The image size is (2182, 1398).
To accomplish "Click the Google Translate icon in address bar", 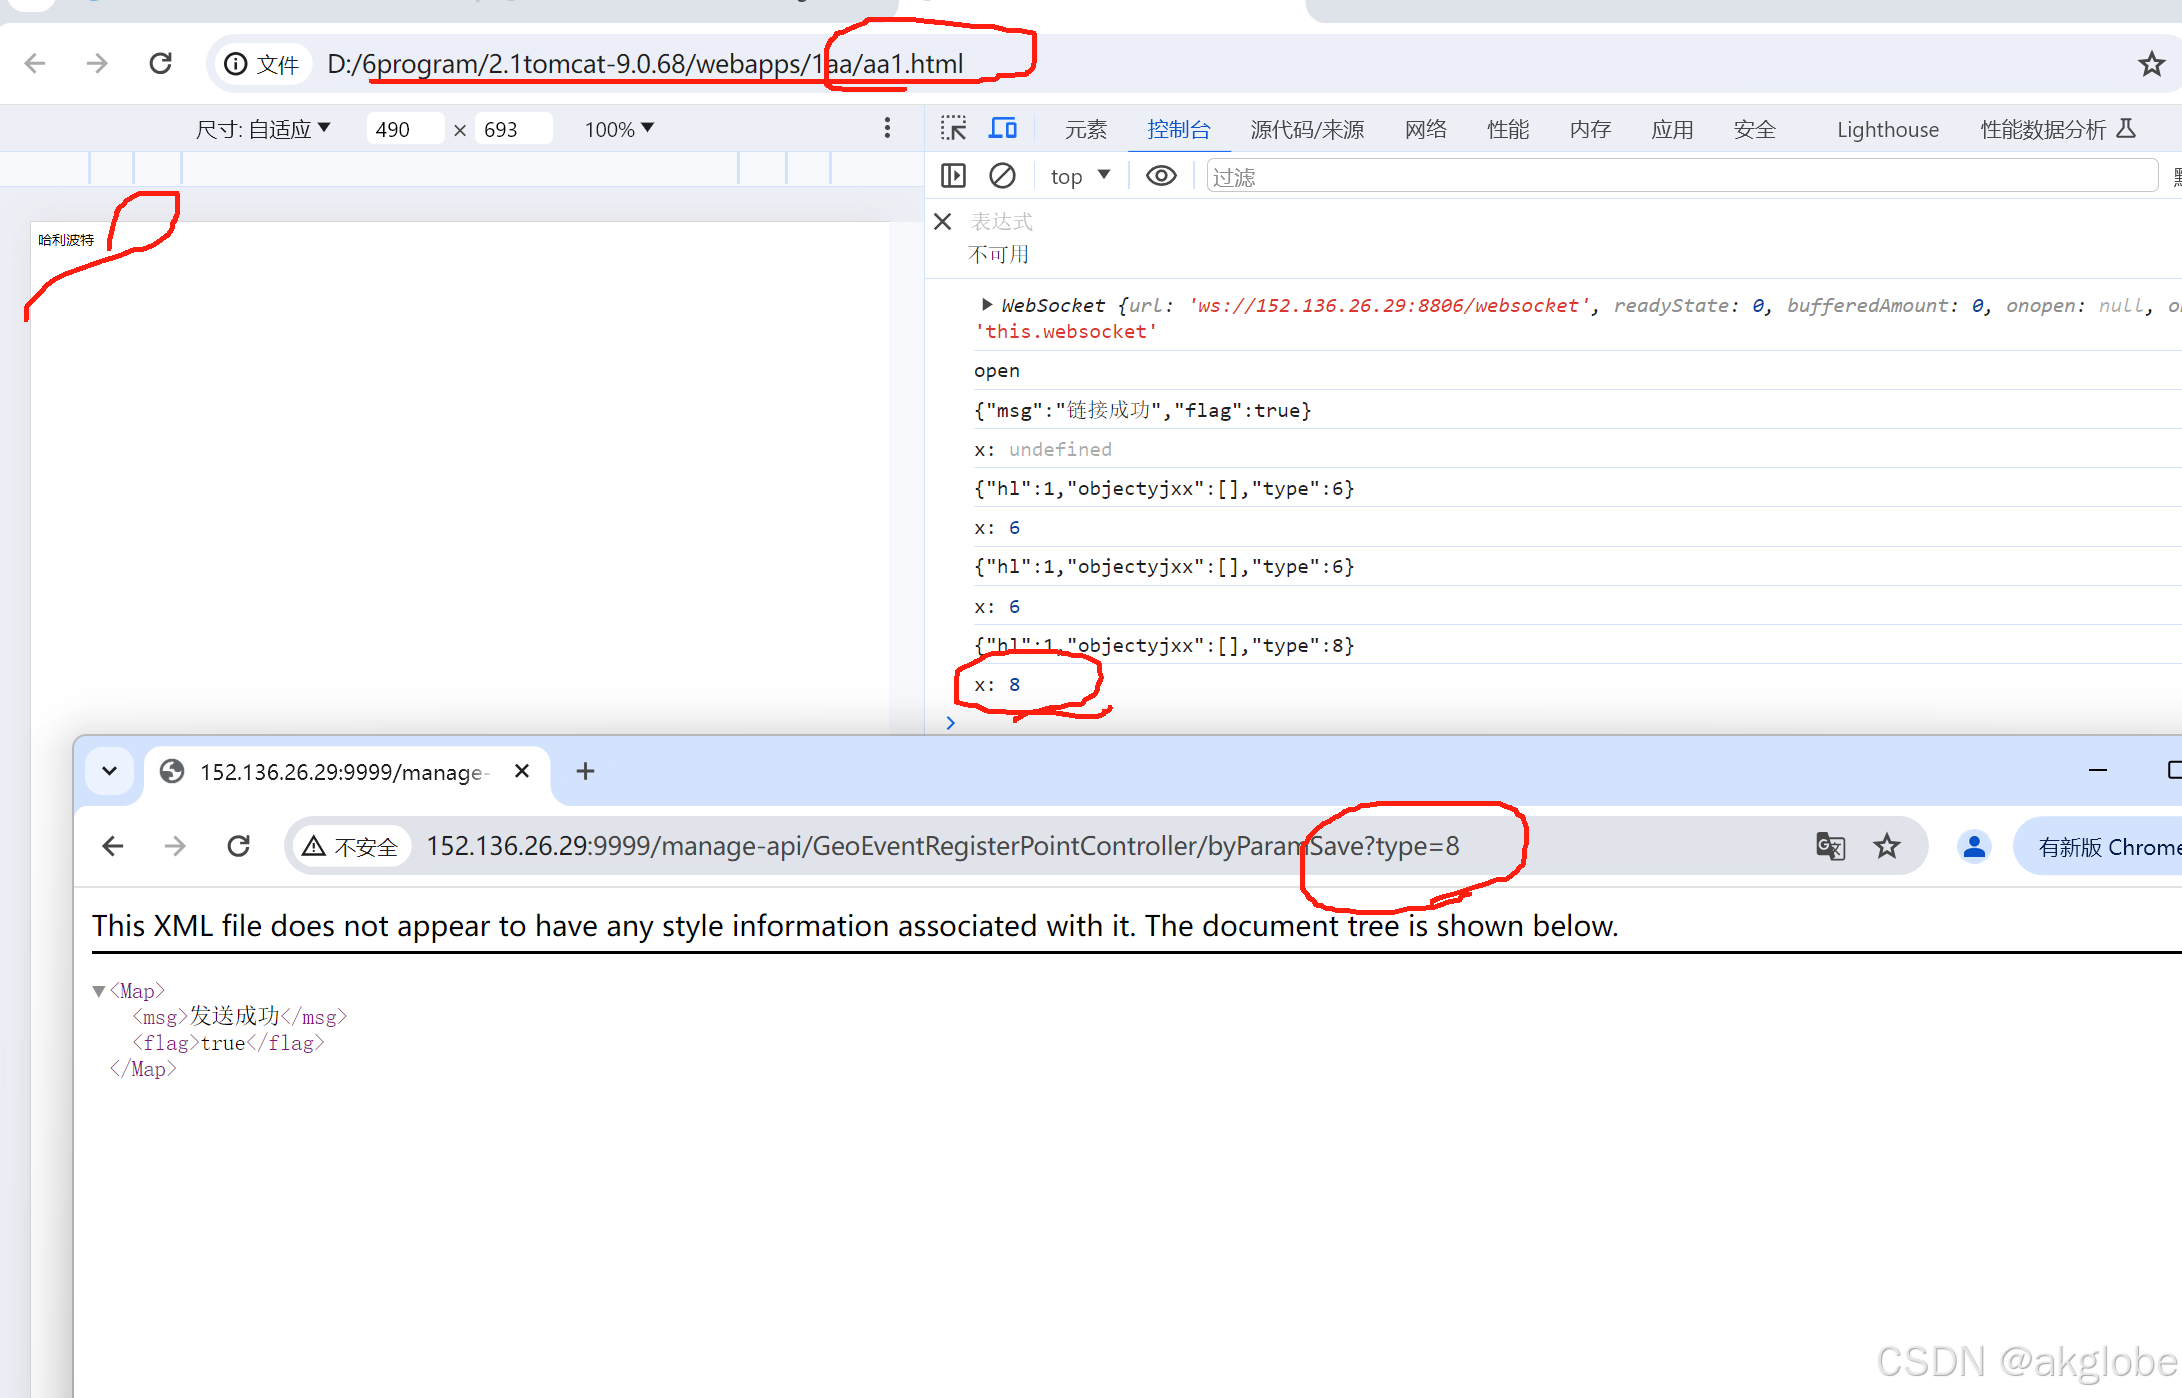I will pyautogui.click(x=1830, y=847).
